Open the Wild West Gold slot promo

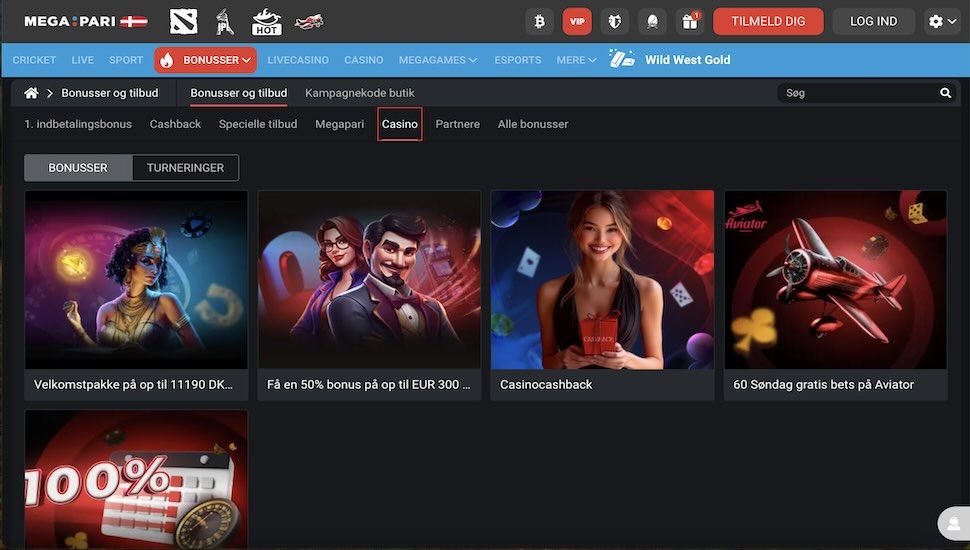click(669, 60)
